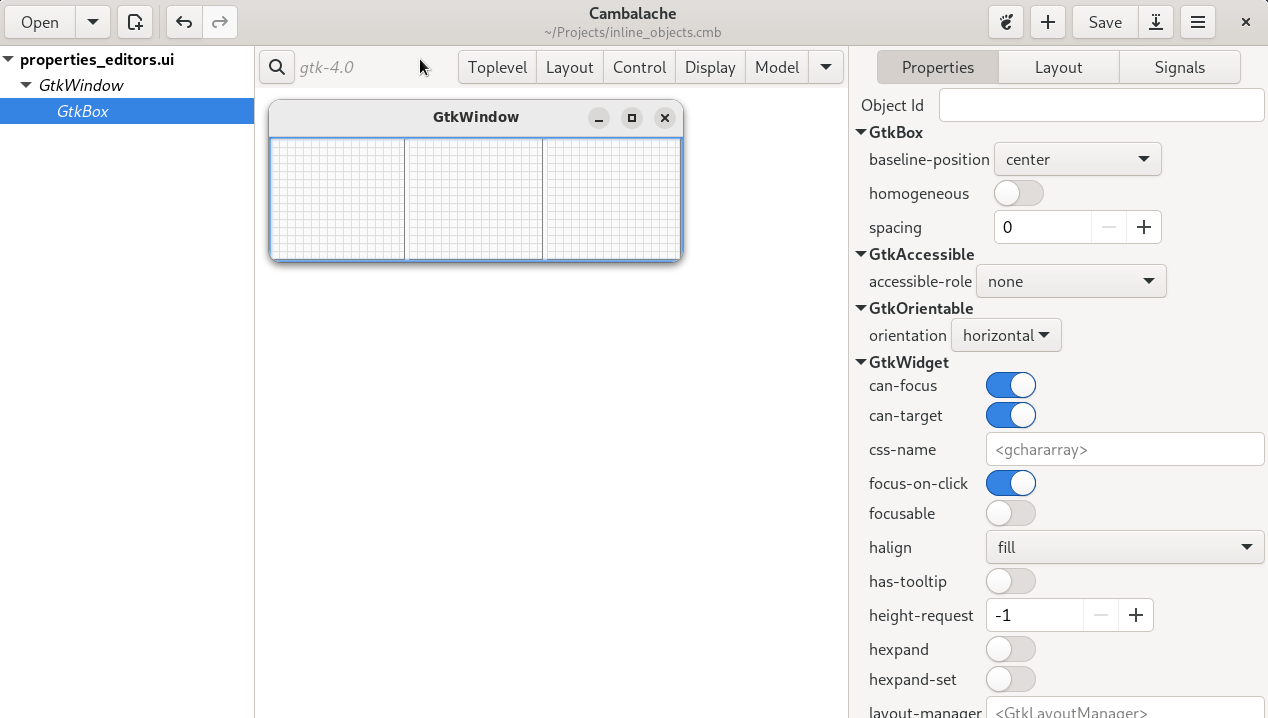Image resolution: width=1268 pixels, height=718 pixels.
Task: Click the third placeholder in GtkBox preview
Action: coord(613,199)
